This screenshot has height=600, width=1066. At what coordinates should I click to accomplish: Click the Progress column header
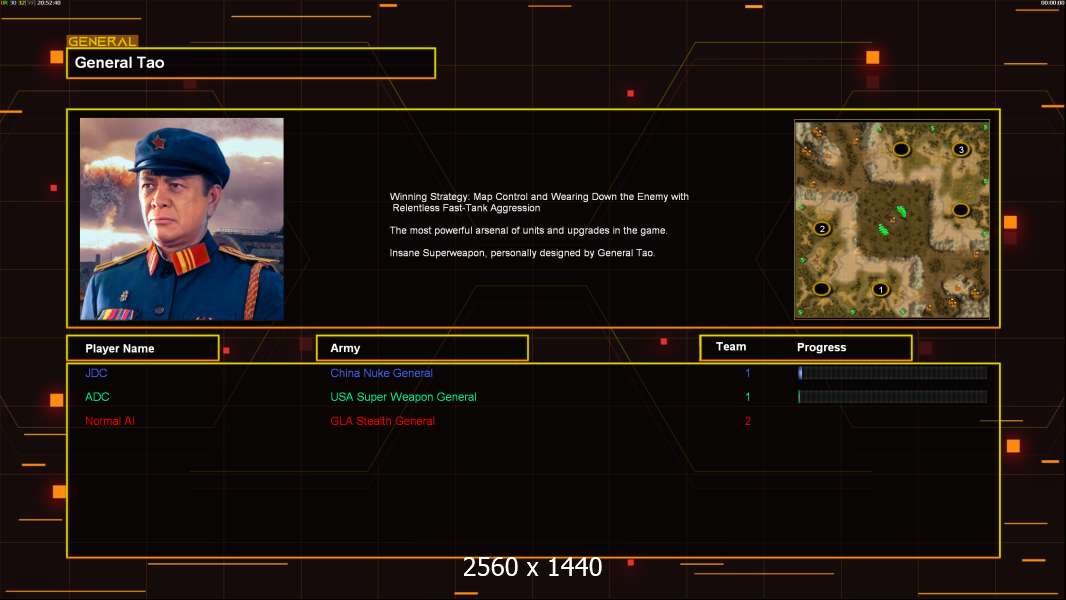pos(821,347)
